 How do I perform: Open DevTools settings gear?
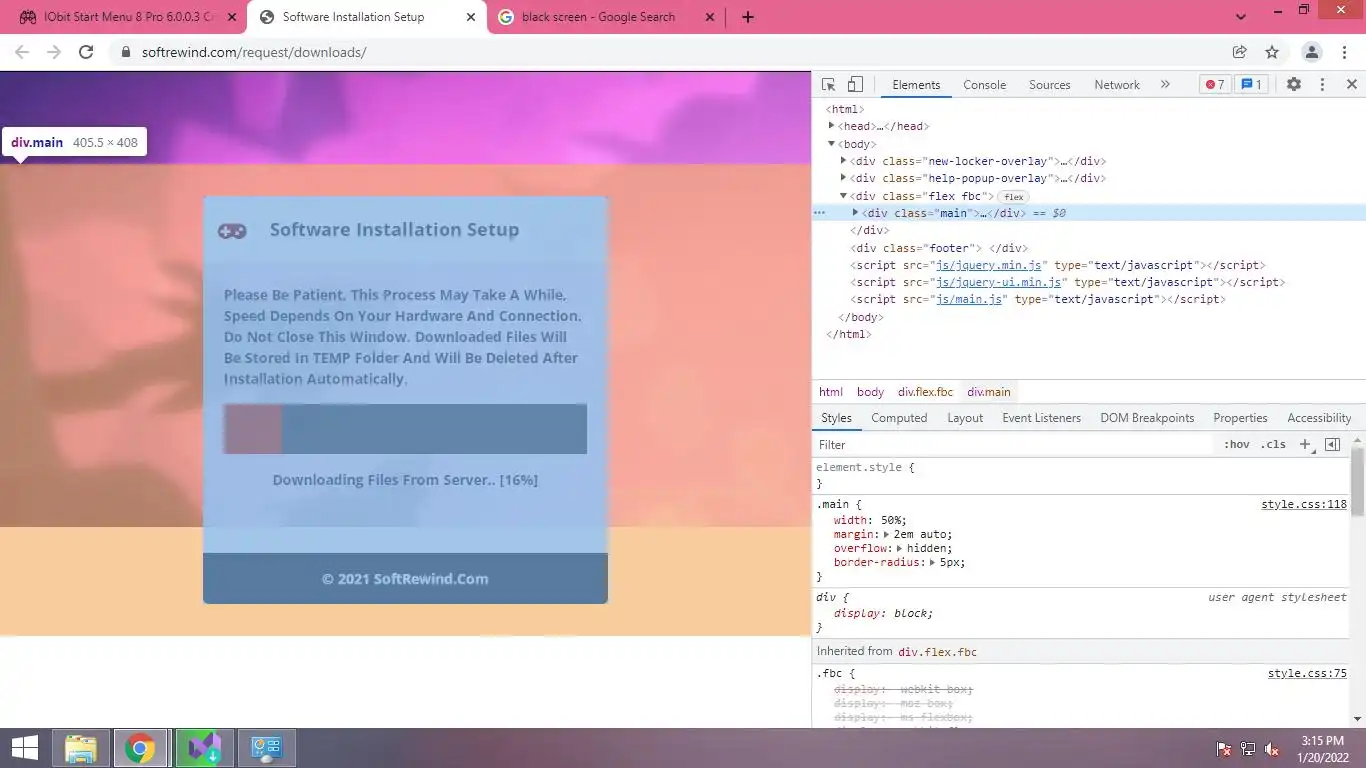click(x=1294, y=85)
